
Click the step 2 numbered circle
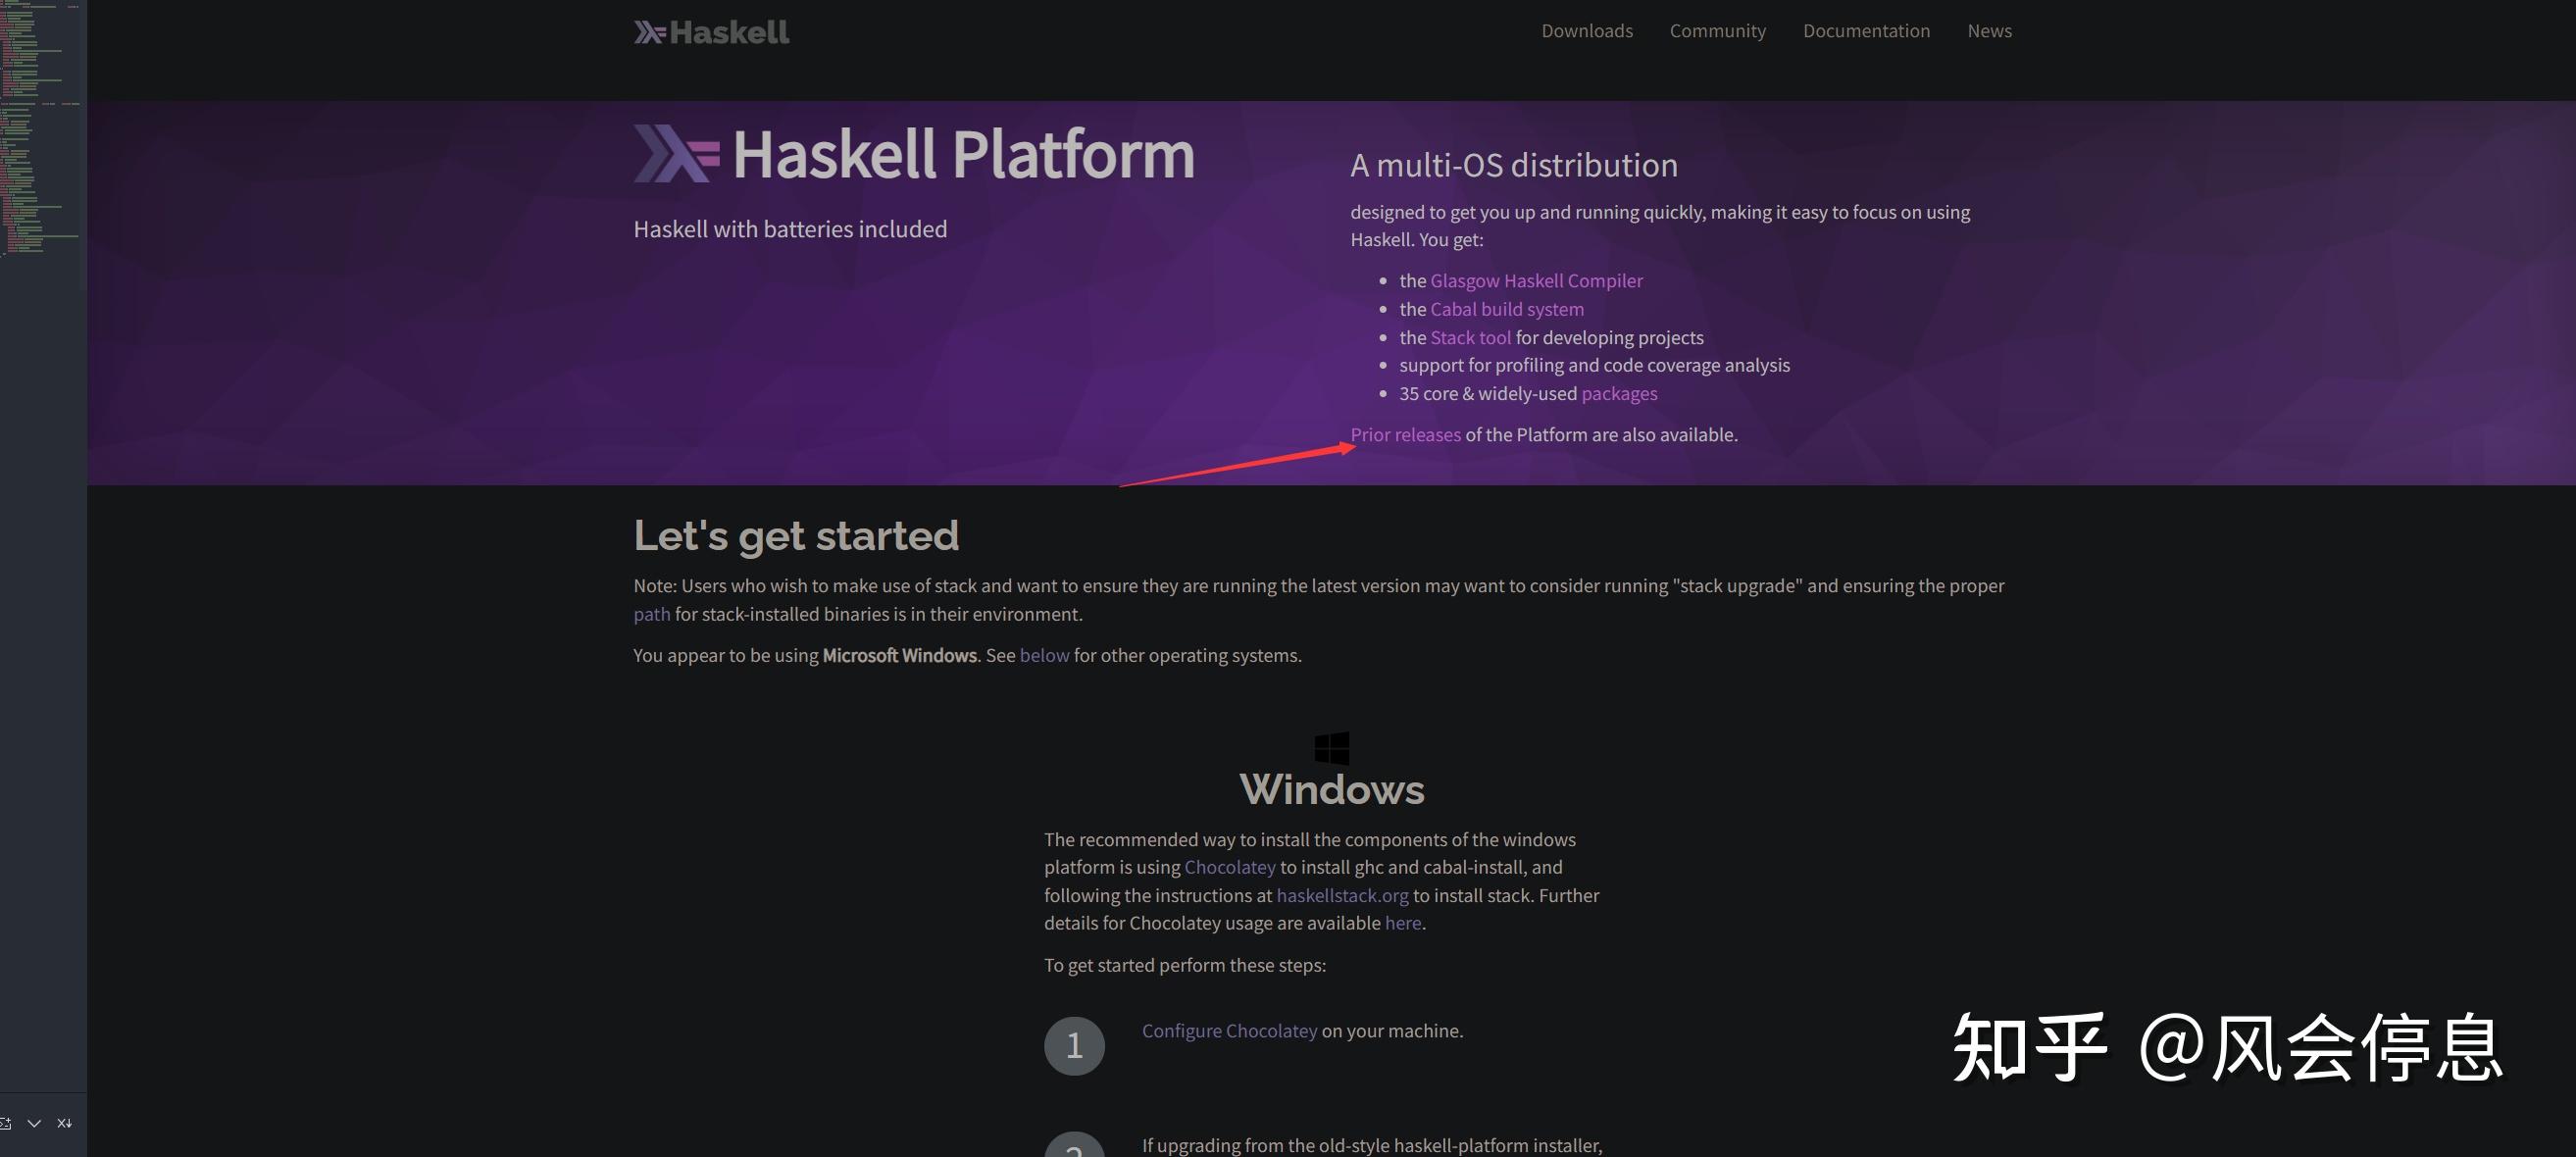tap(1074, 1148)
